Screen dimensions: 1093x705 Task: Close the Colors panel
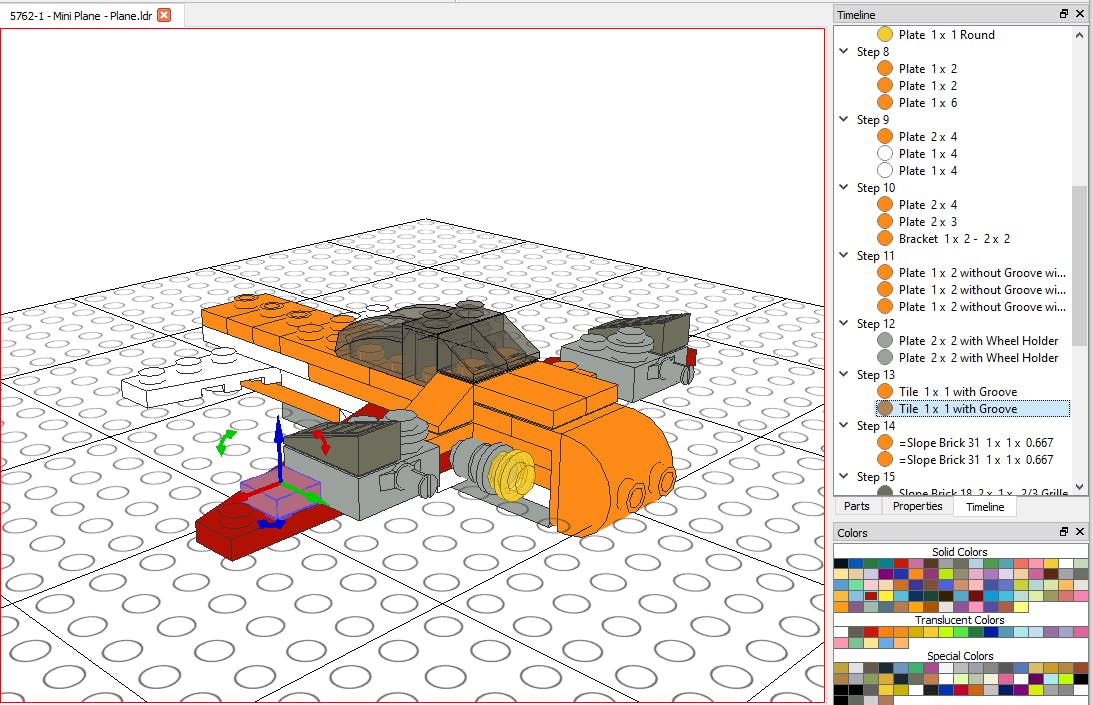click(1080, 532)
